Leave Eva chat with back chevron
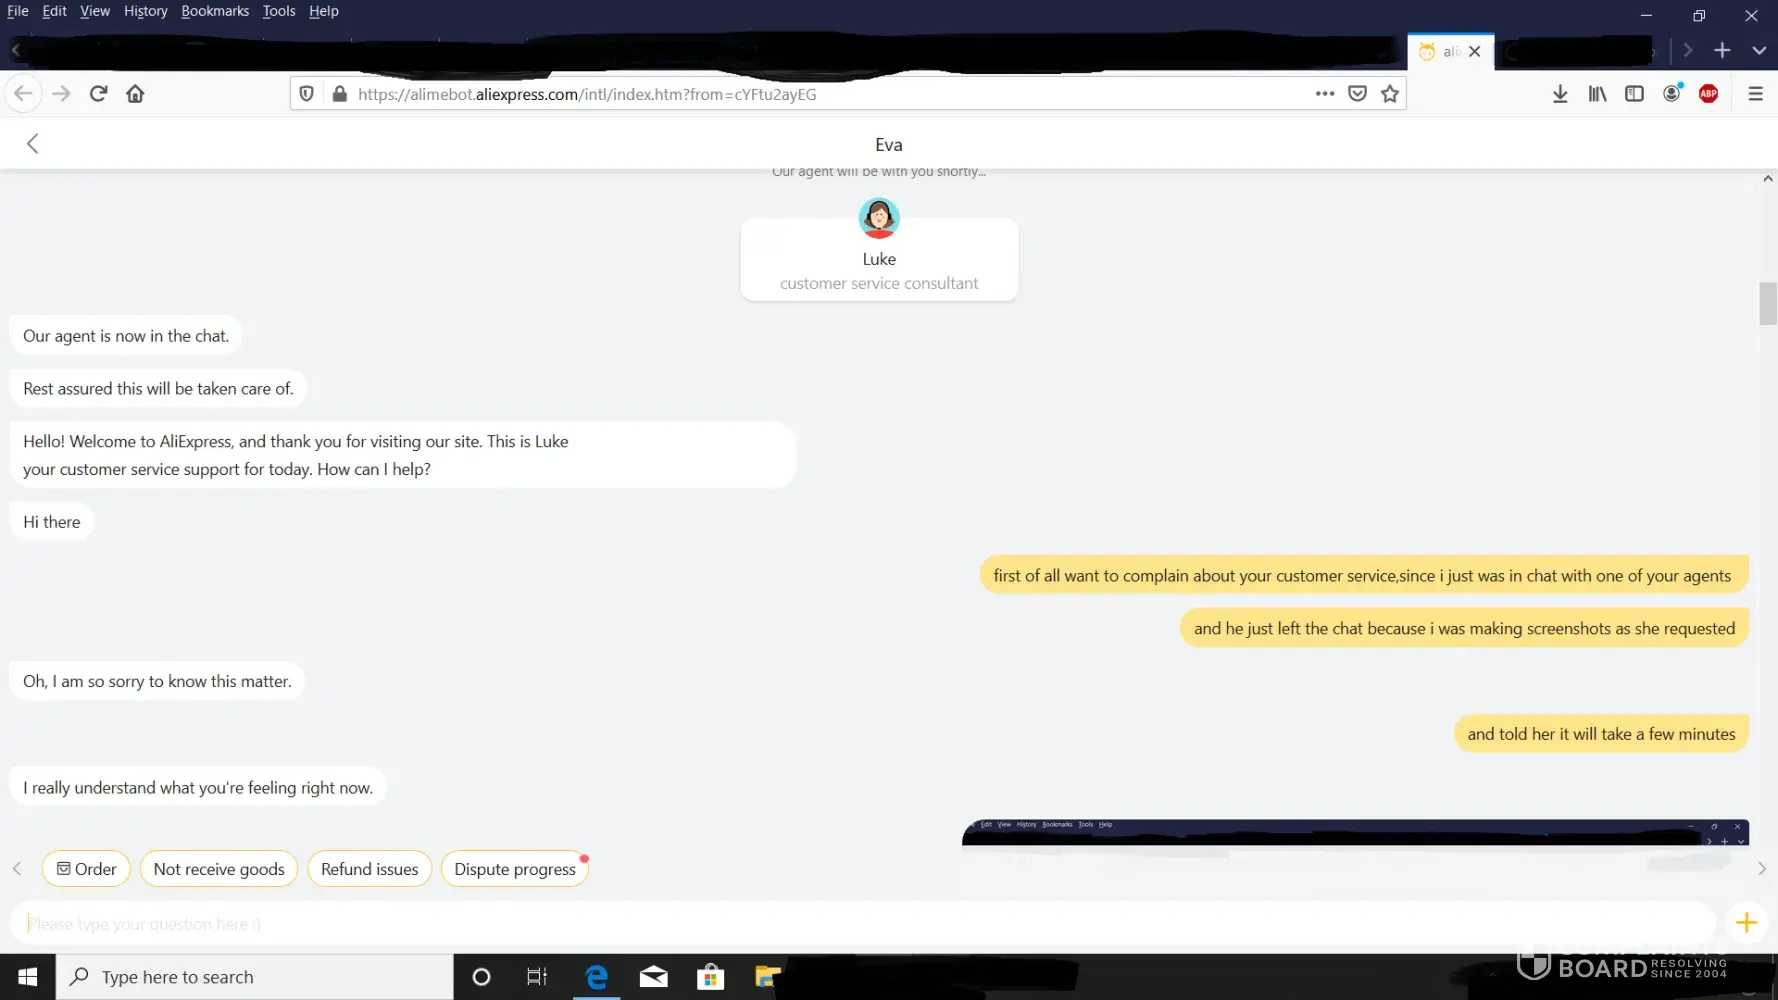Viewport: 1778px width, 1000px height. (x=32, y=143)
